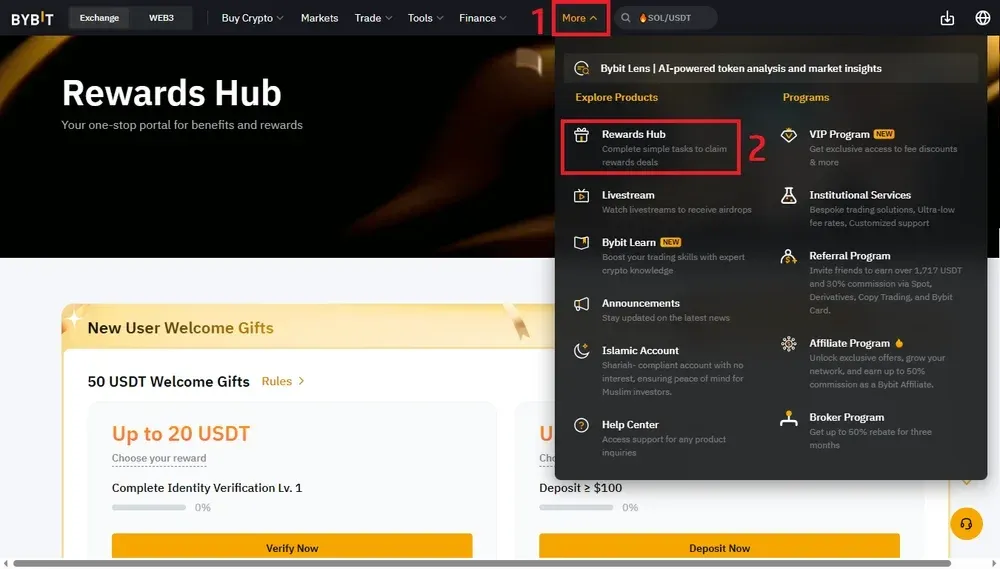The width and height of the screenshot is (1000, 569).
Task: Select Rewards Hub from the menu
Action: [x=651, y=147]
